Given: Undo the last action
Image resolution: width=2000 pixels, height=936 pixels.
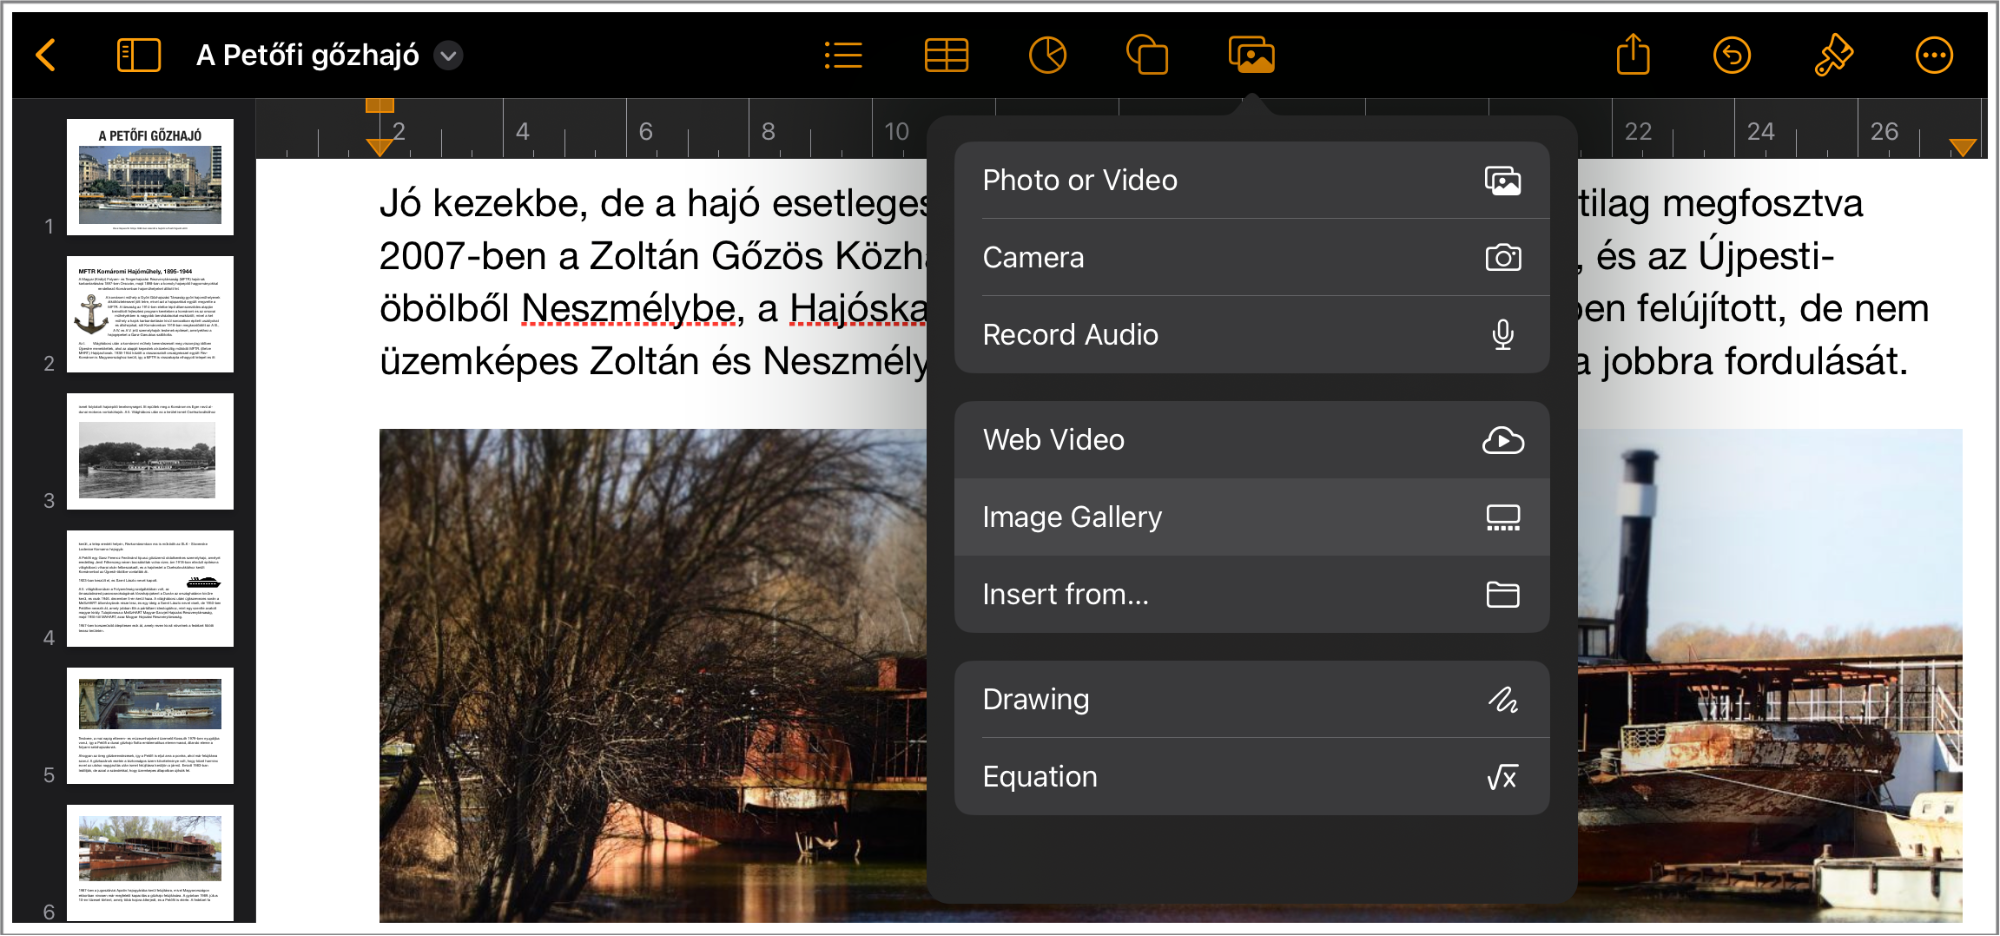Looking at the screenshot, I should click(x=1732, y=55).
